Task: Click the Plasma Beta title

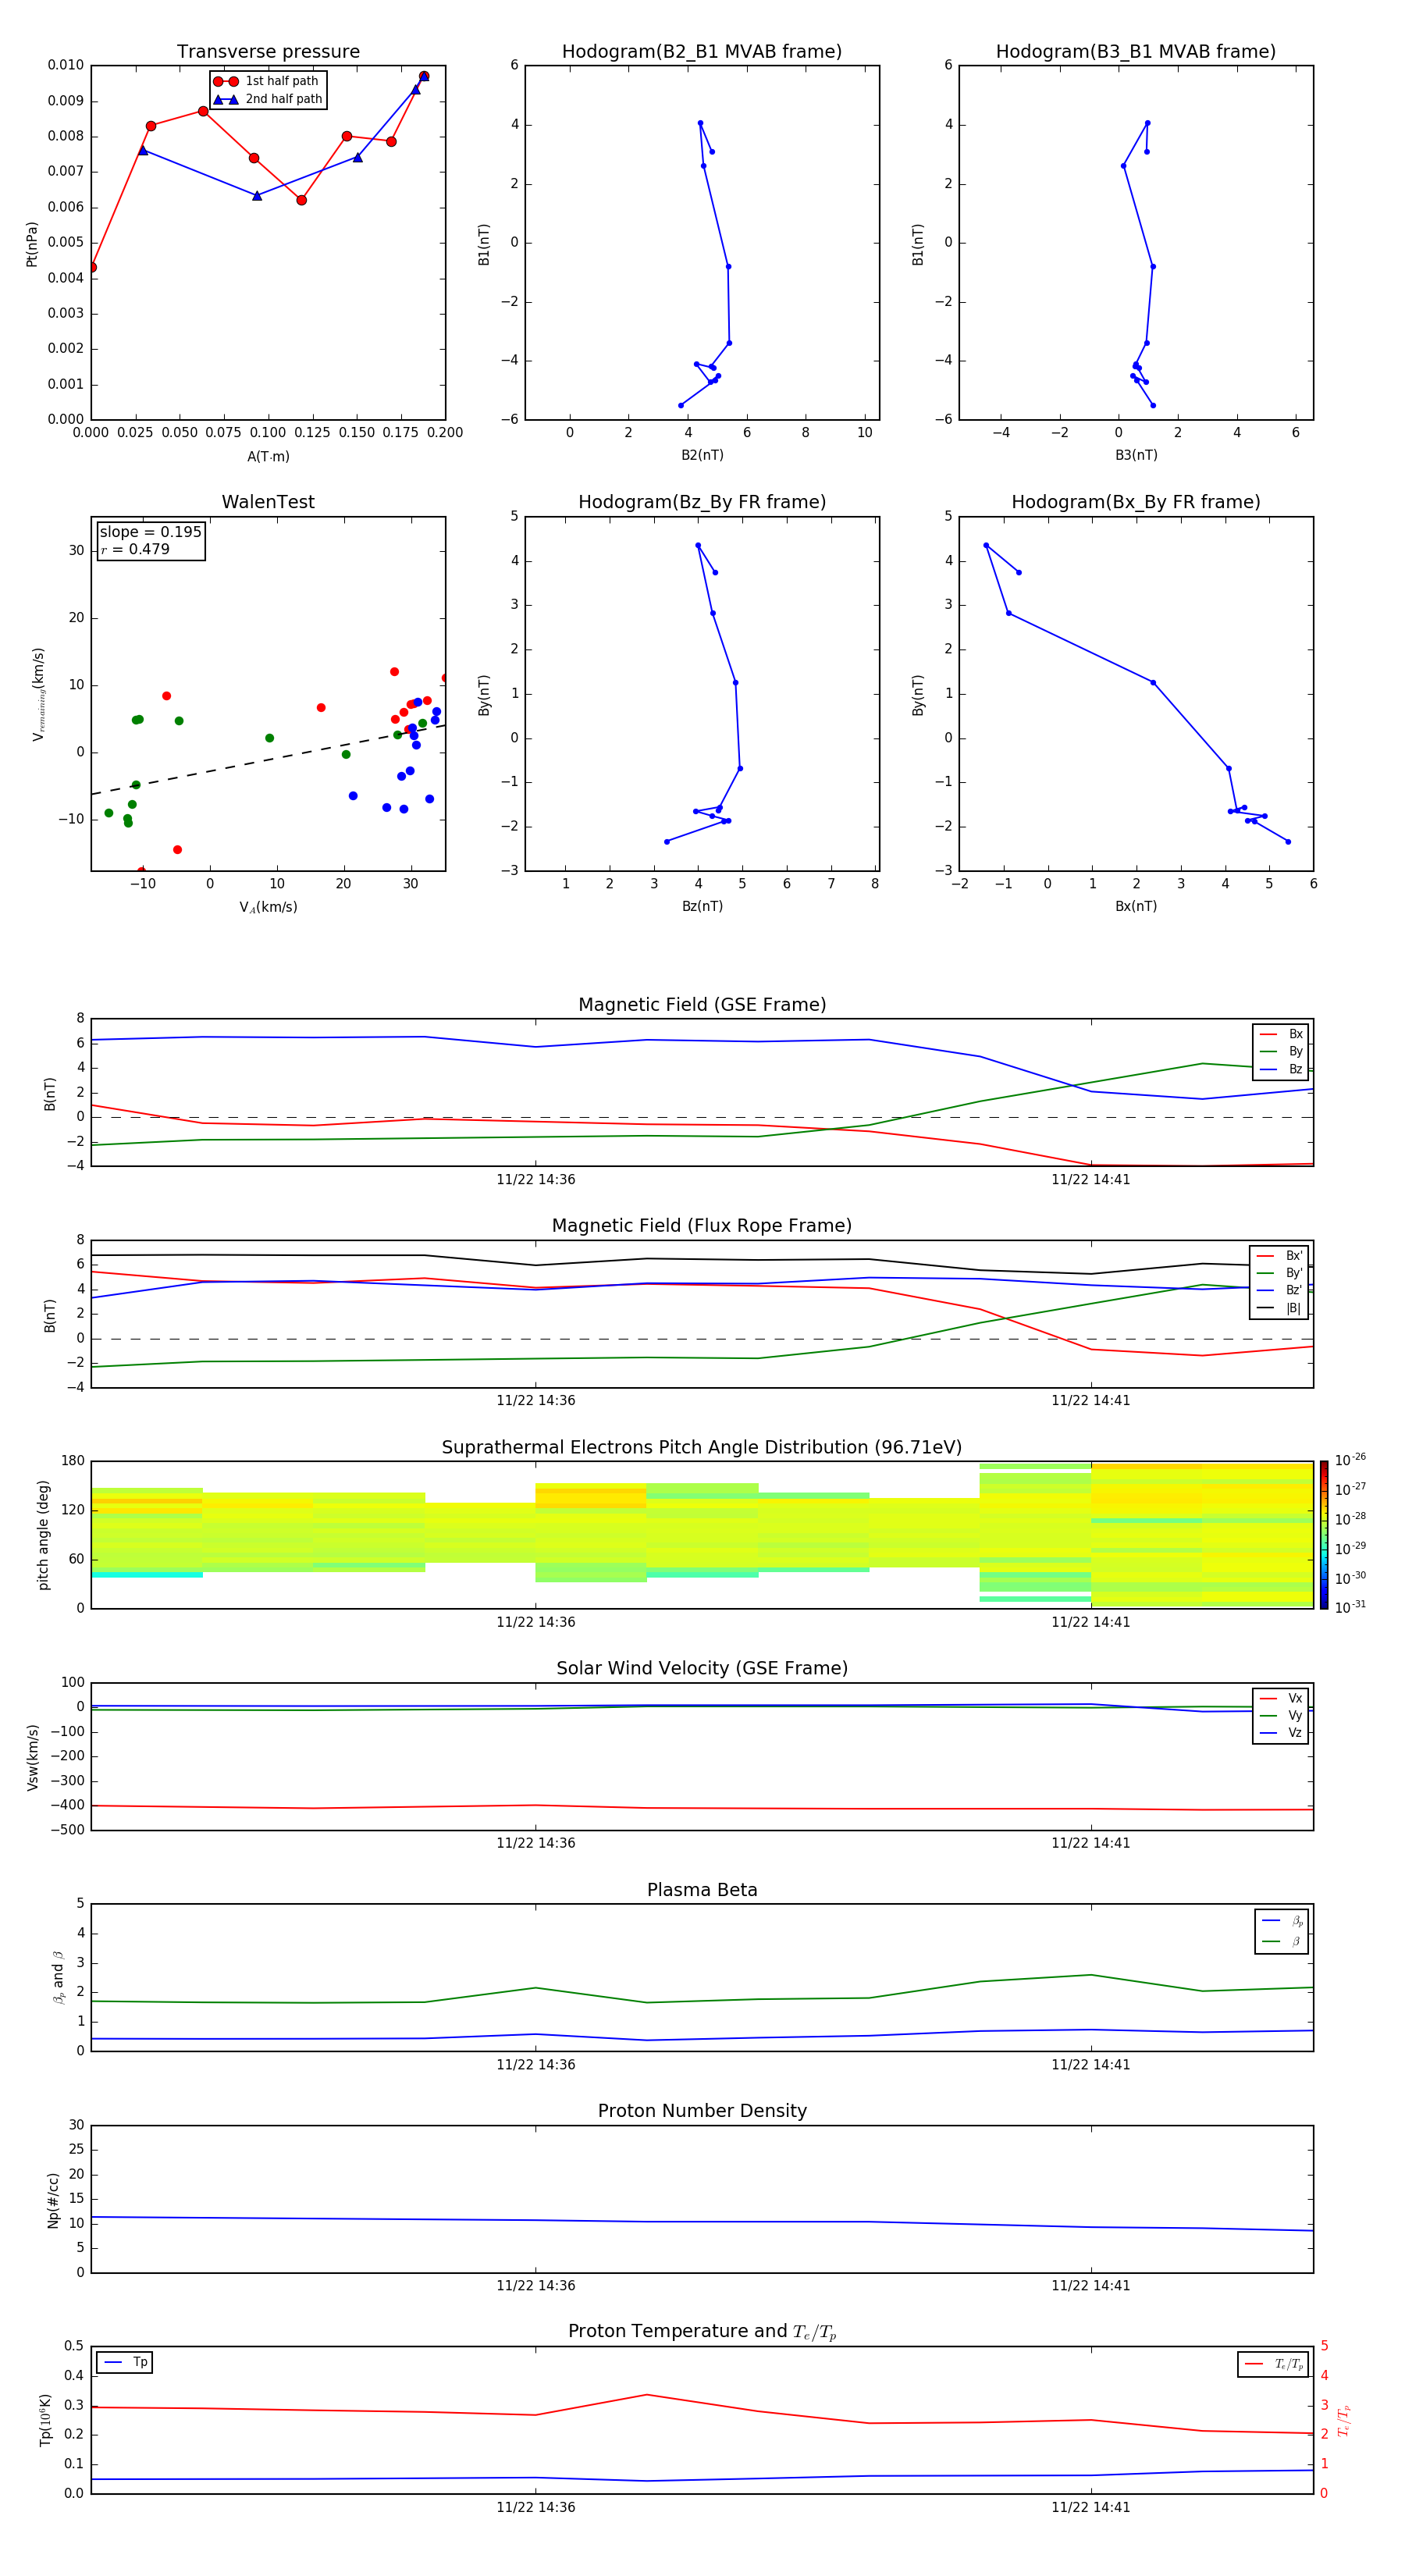Action: (x=702, y=1890)
